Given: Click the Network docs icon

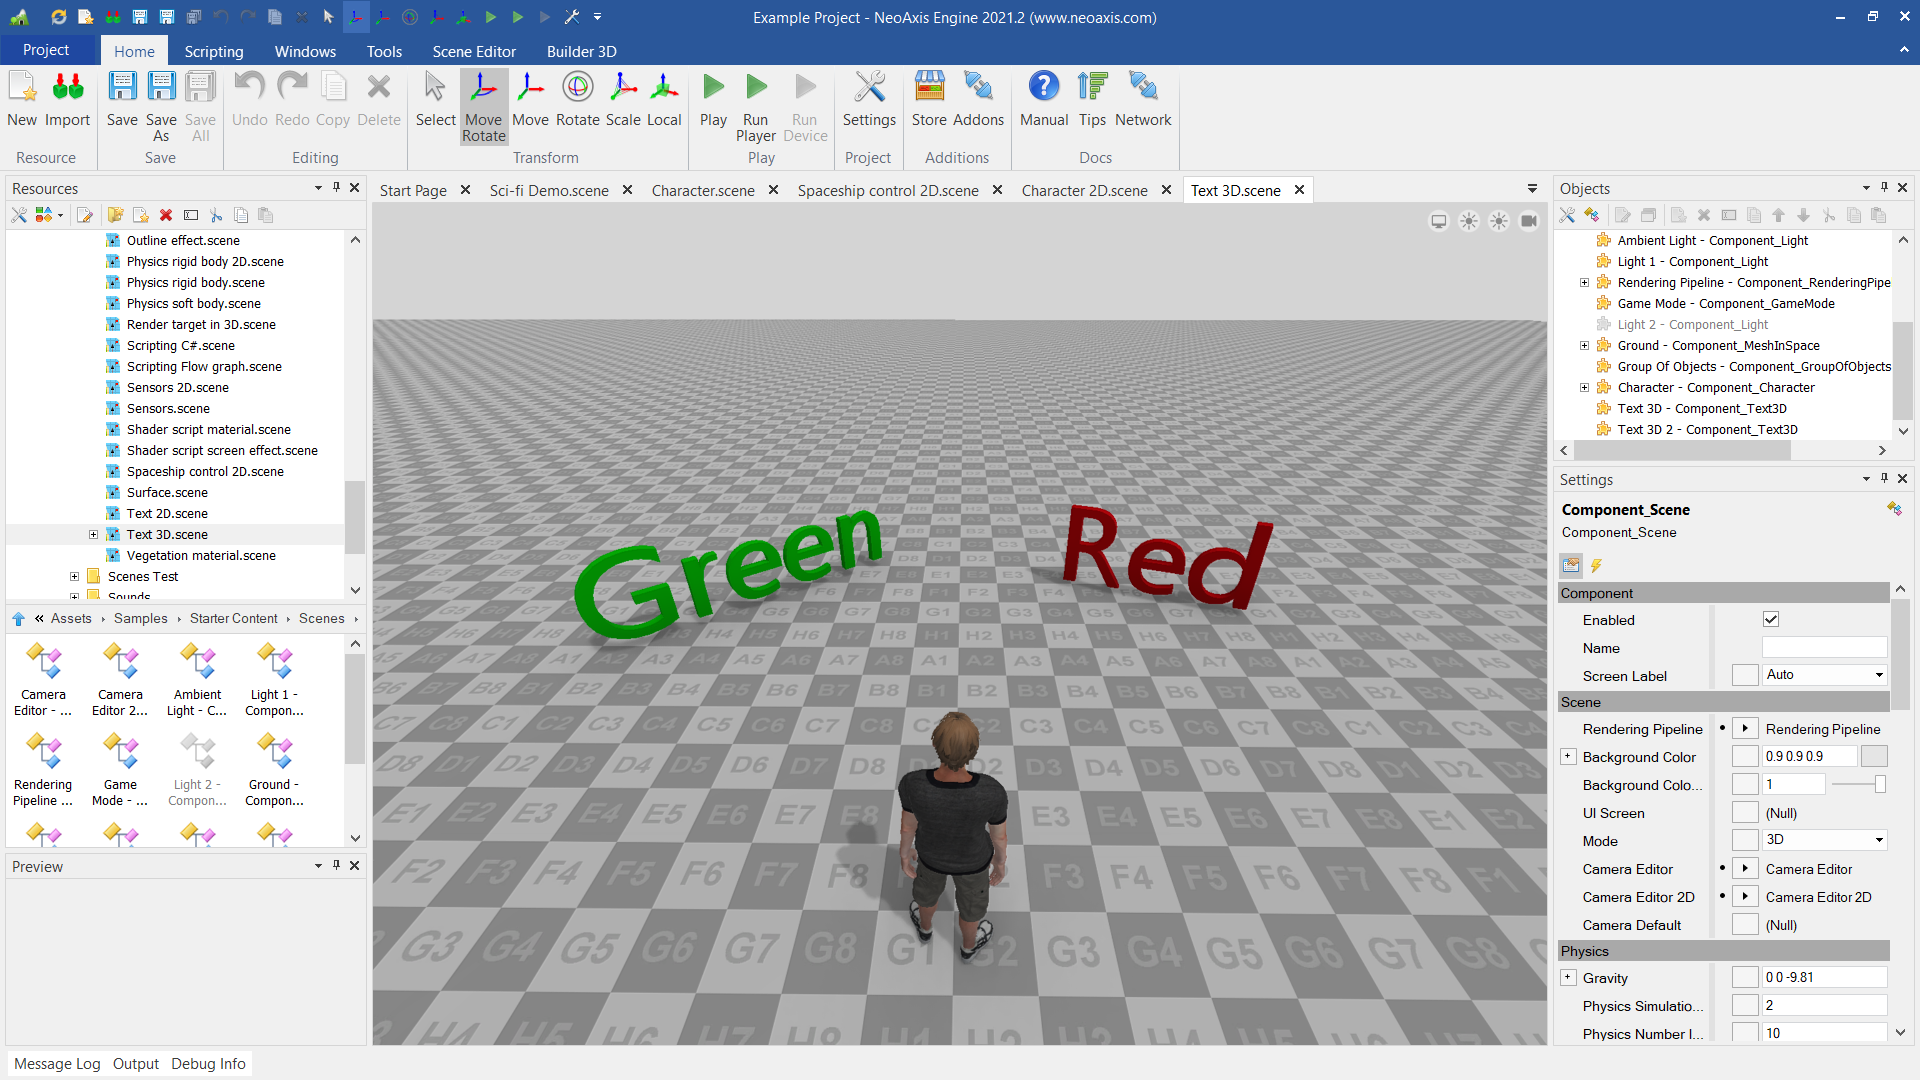Looking at the screenshot, I should pyautogui.click(x=1142, y=98).
